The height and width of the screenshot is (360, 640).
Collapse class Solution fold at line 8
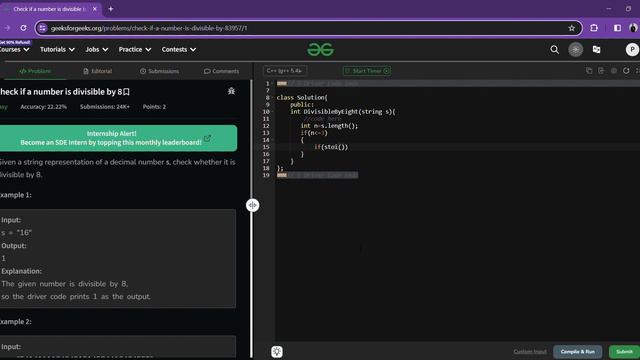(x=273, y=98)
